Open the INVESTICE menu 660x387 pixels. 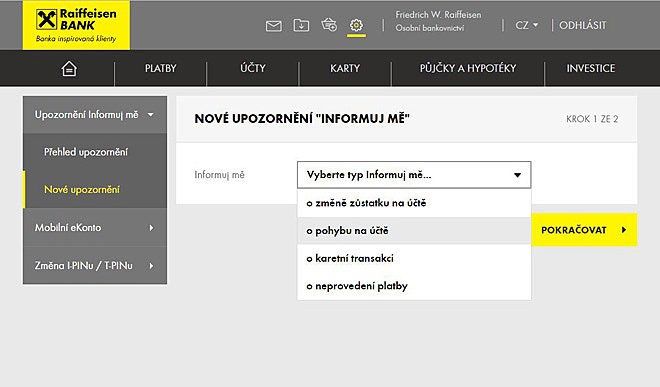(591, 68)
